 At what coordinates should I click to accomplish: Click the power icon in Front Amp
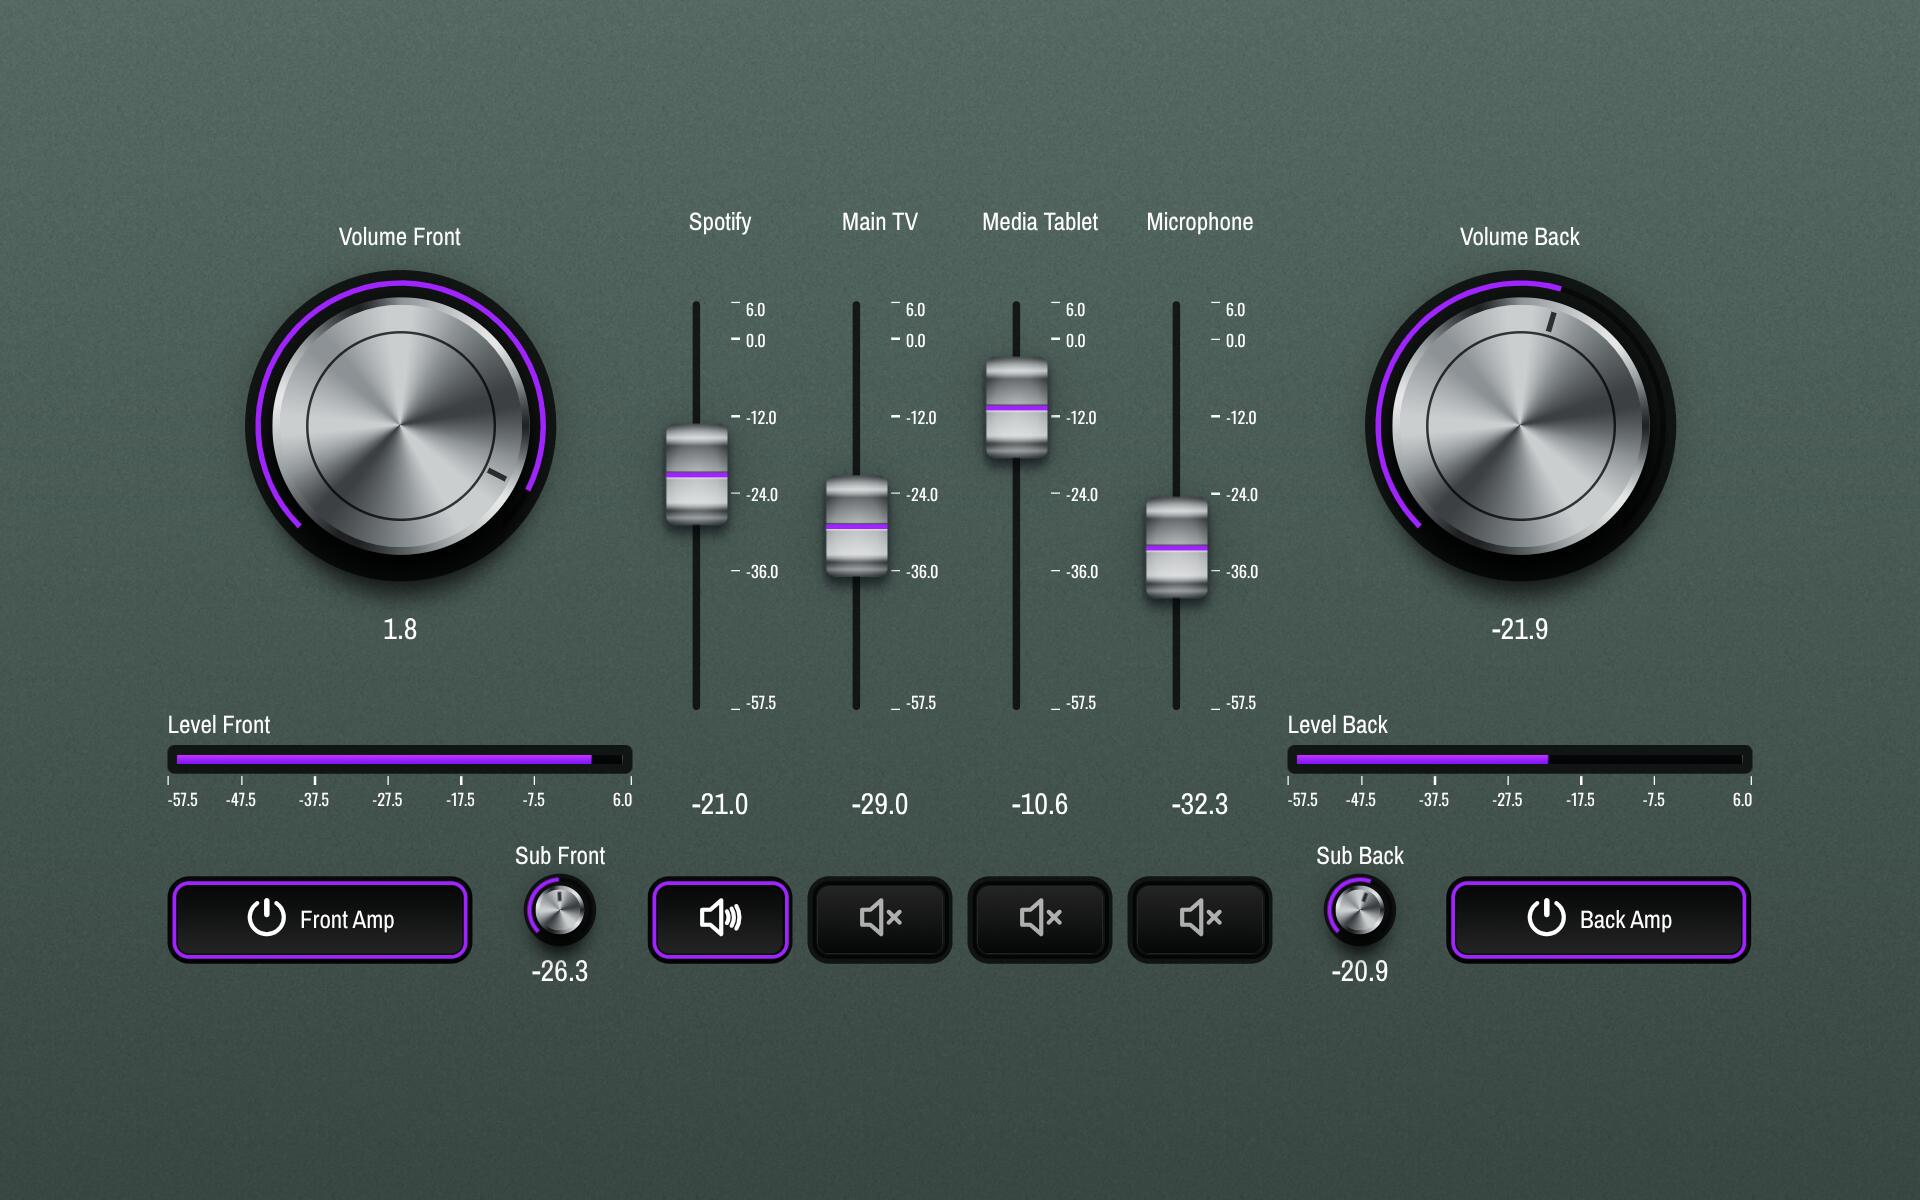266,917
